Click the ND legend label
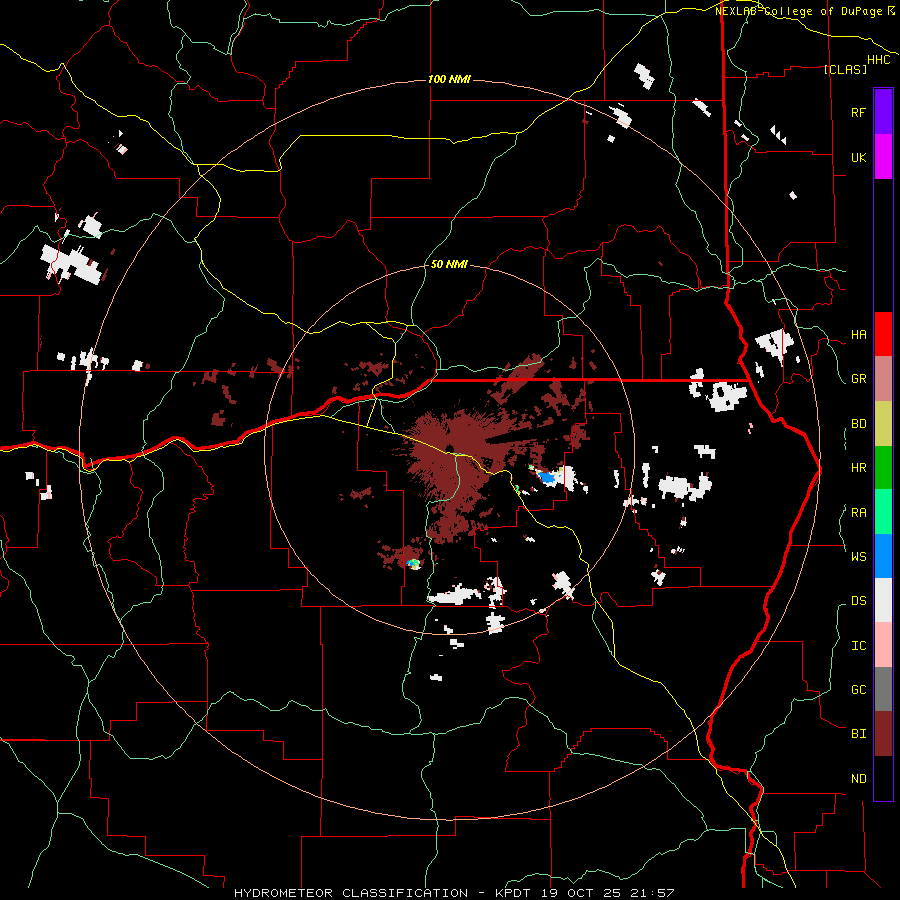 (x=858, y=779)
